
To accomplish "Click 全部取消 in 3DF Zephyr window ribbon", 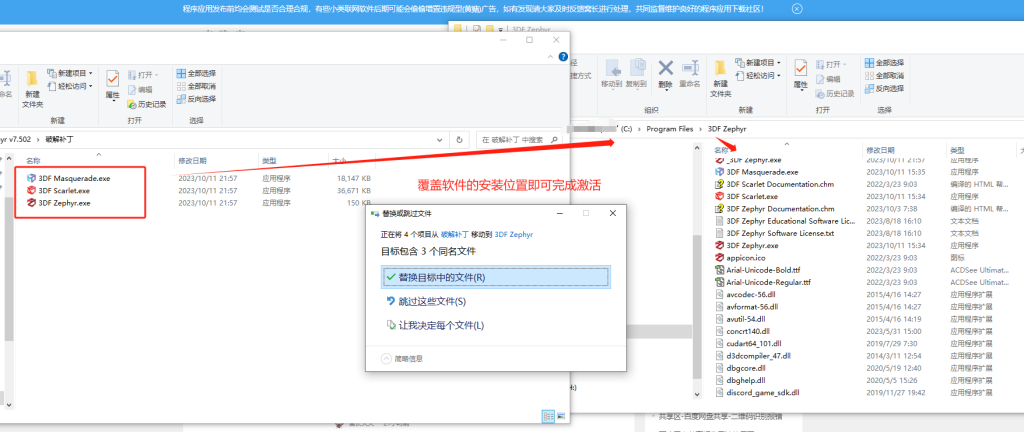I will coord(884,76).
